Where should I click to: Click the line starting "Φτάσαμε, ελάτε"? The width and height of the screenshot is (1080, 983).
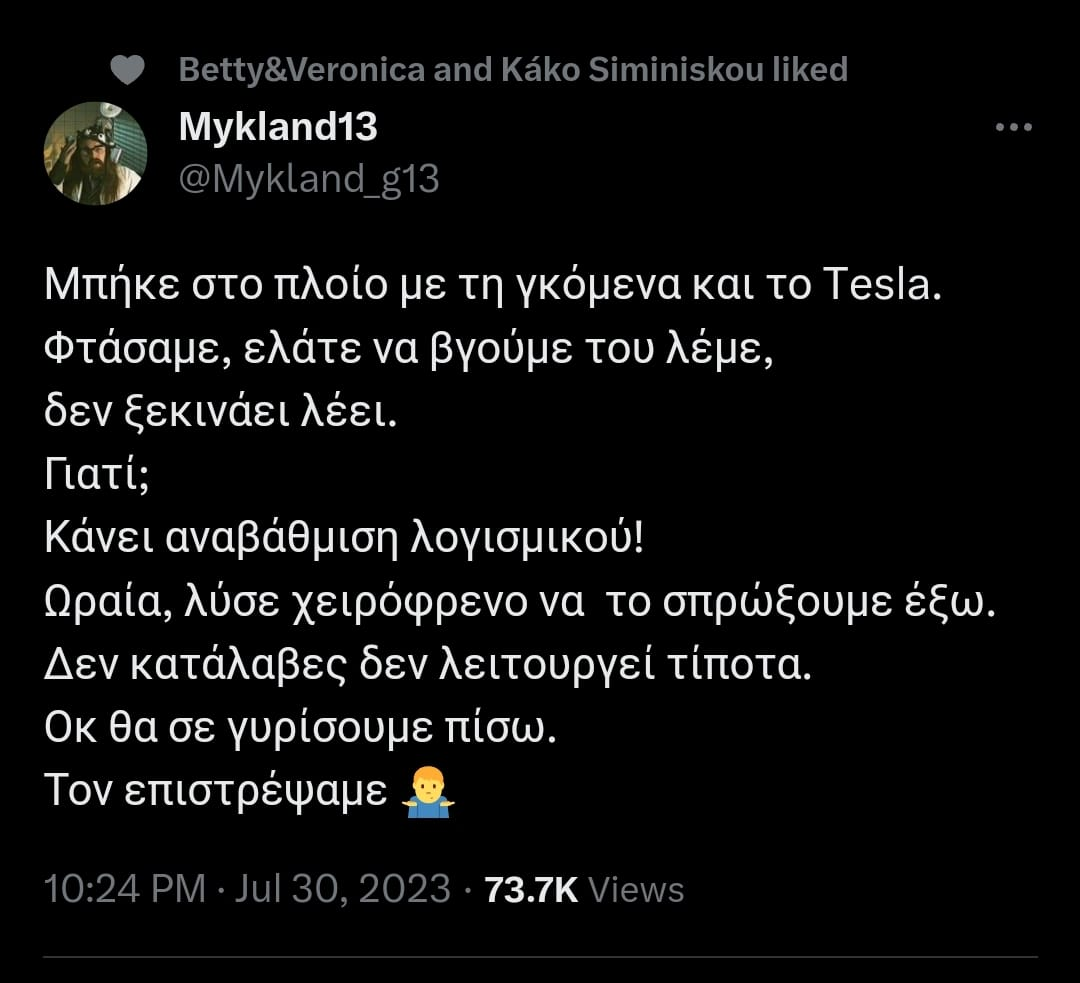409,353
